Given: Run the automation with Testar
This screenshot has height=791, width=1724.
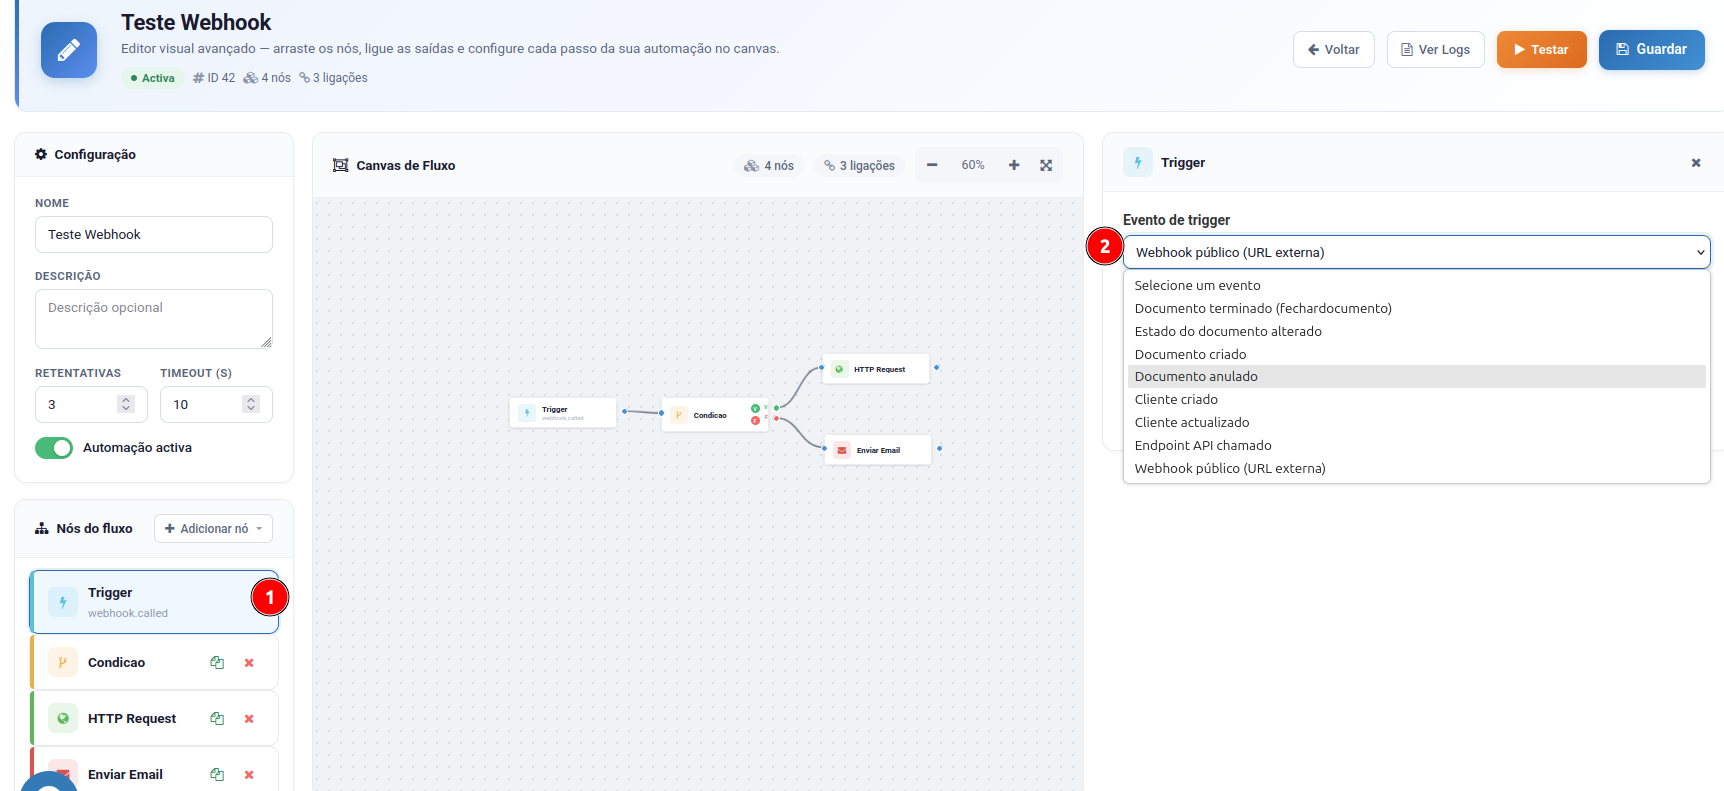Looking at the screenshot, I should click(1542, 50).
